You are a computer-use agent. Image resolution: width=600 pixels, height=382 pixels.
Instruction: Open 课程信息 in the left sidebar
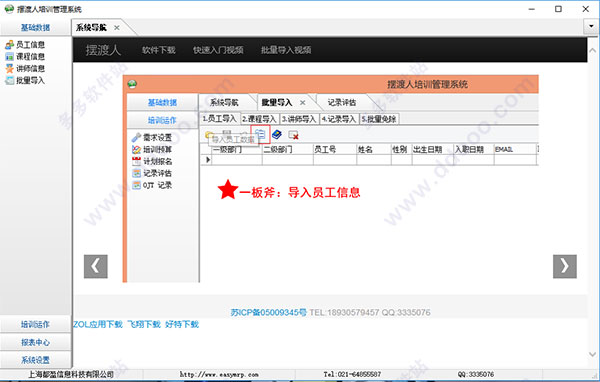click(25, 57)
